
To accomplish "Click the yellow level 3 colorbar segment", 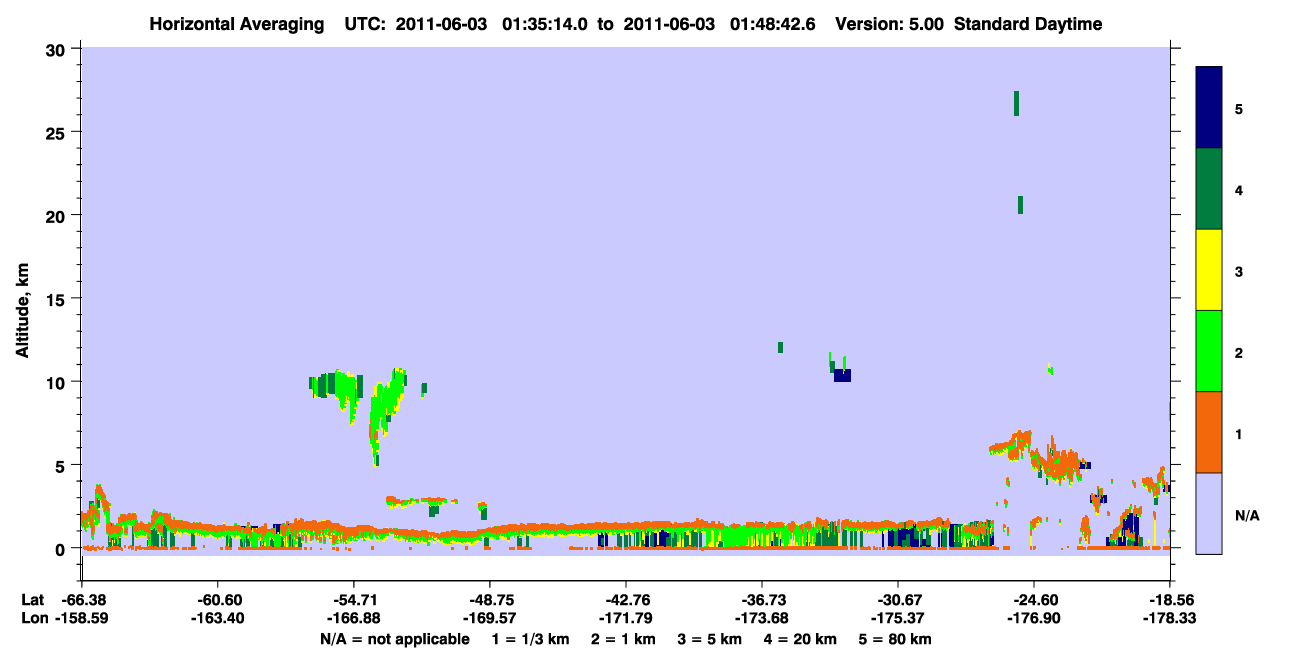I will point(1209,270).
